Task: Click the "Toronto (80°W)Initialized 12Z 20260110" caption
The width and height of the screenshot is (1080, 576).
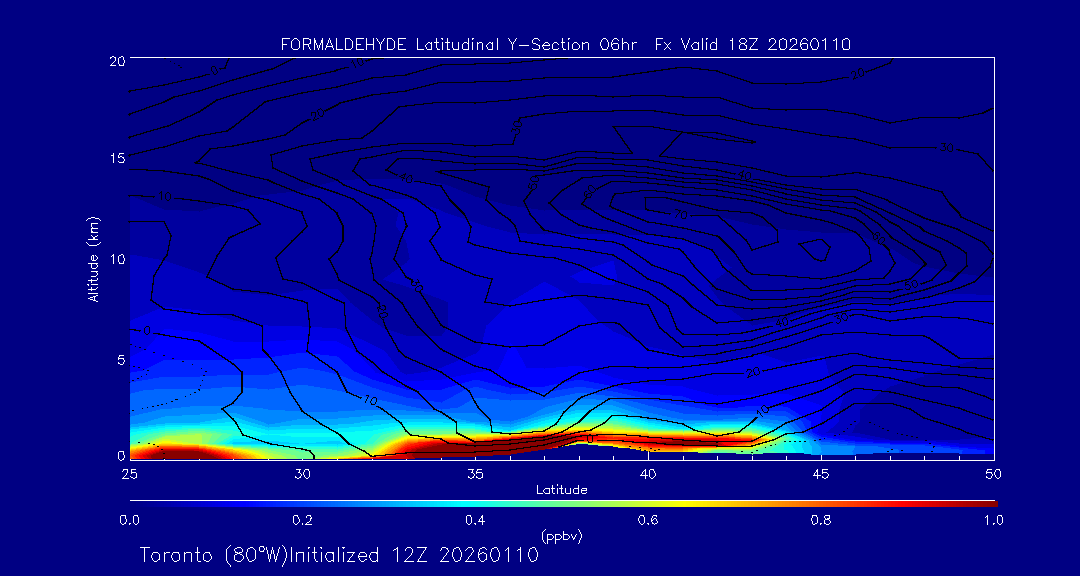Action: (339, 555)
